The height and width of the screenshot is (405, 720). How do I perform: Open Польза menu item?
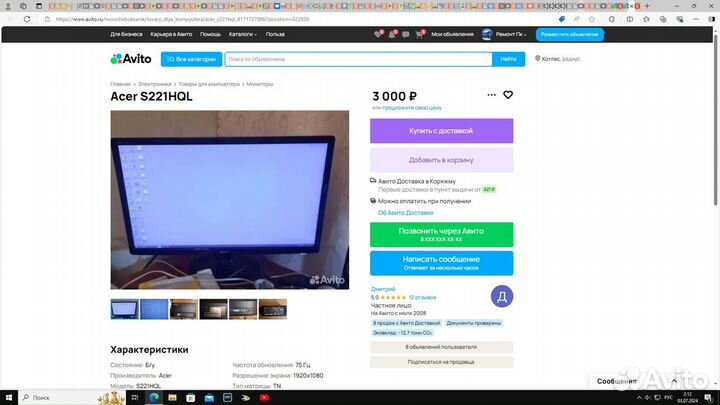pos(275,34)
